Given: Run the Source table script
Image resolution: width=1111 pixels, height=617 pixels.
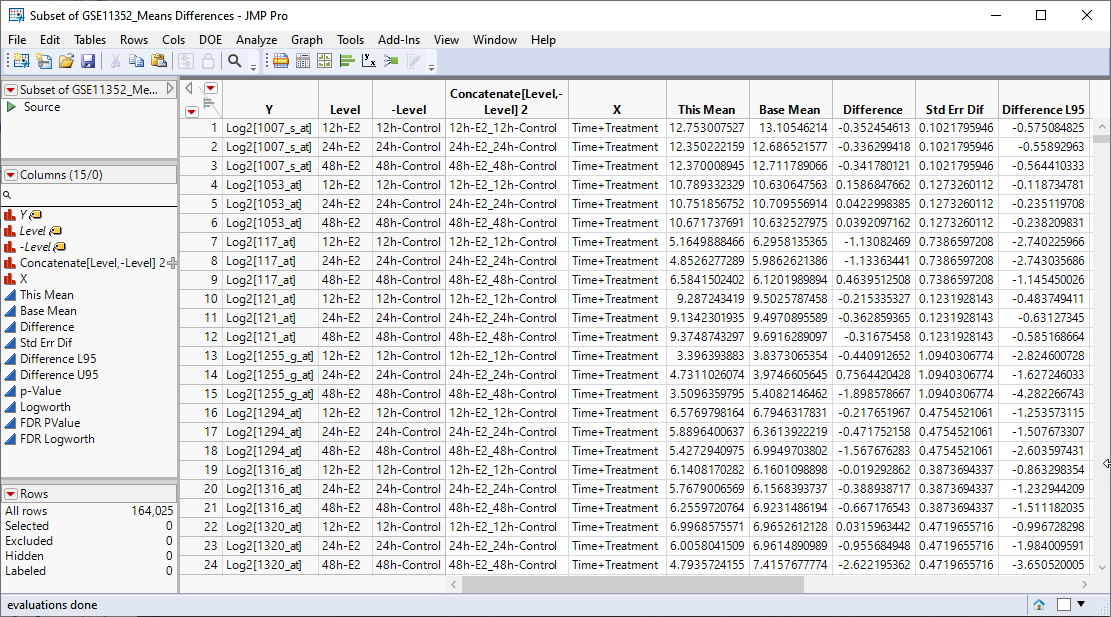Looking at the screenshot, I should point(12,107).
